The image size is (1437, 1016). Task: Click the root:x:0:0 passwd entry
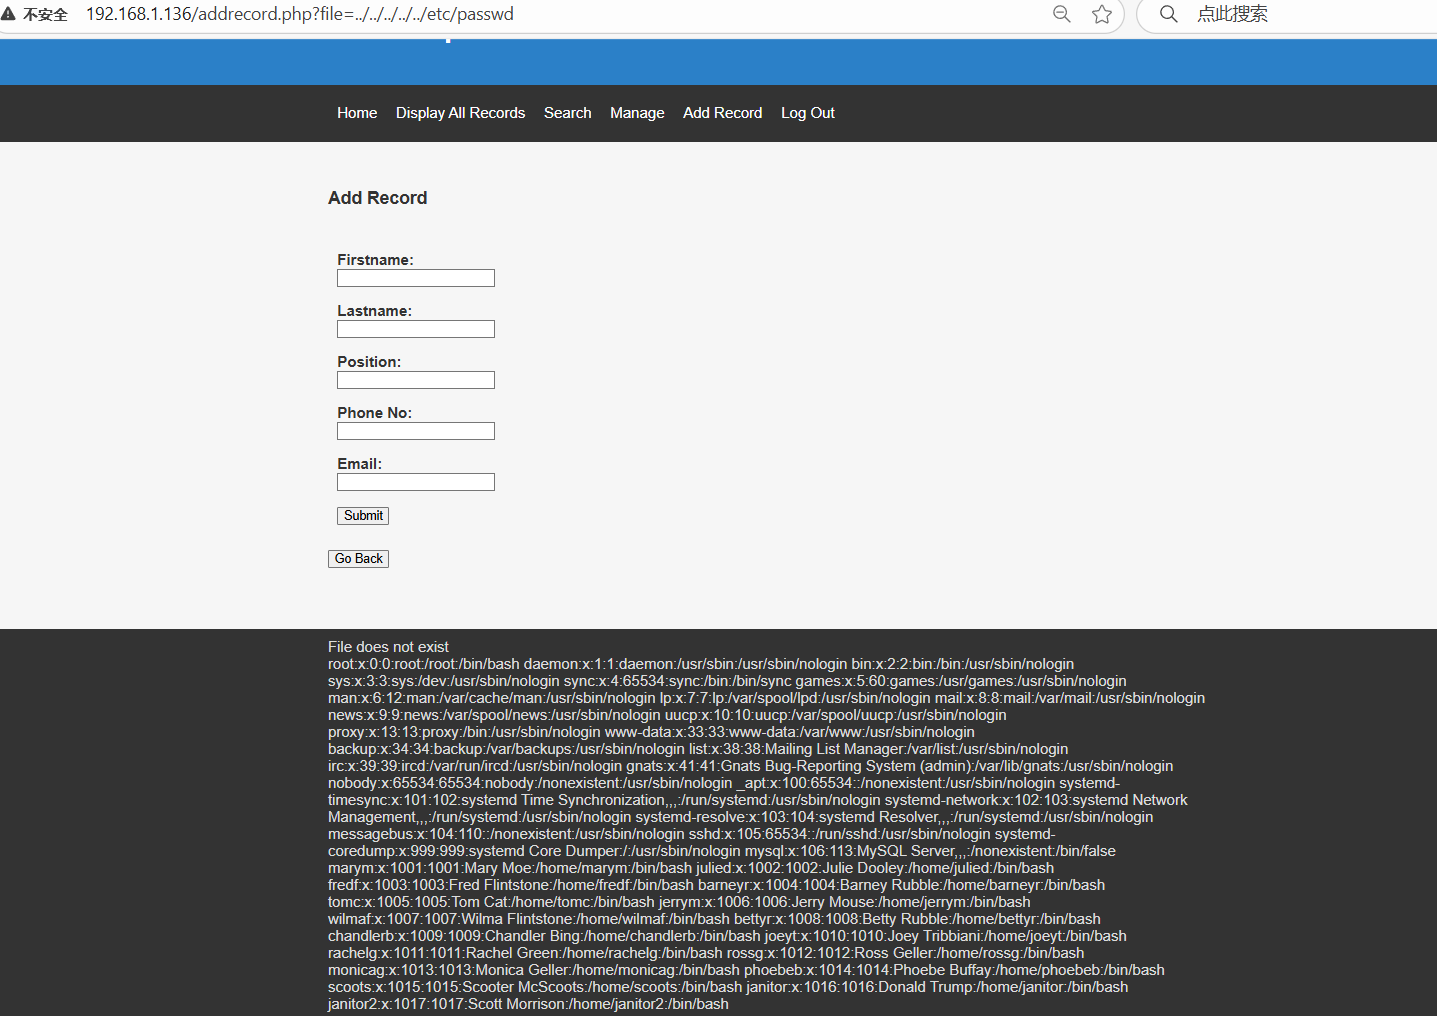click(424, 664)
